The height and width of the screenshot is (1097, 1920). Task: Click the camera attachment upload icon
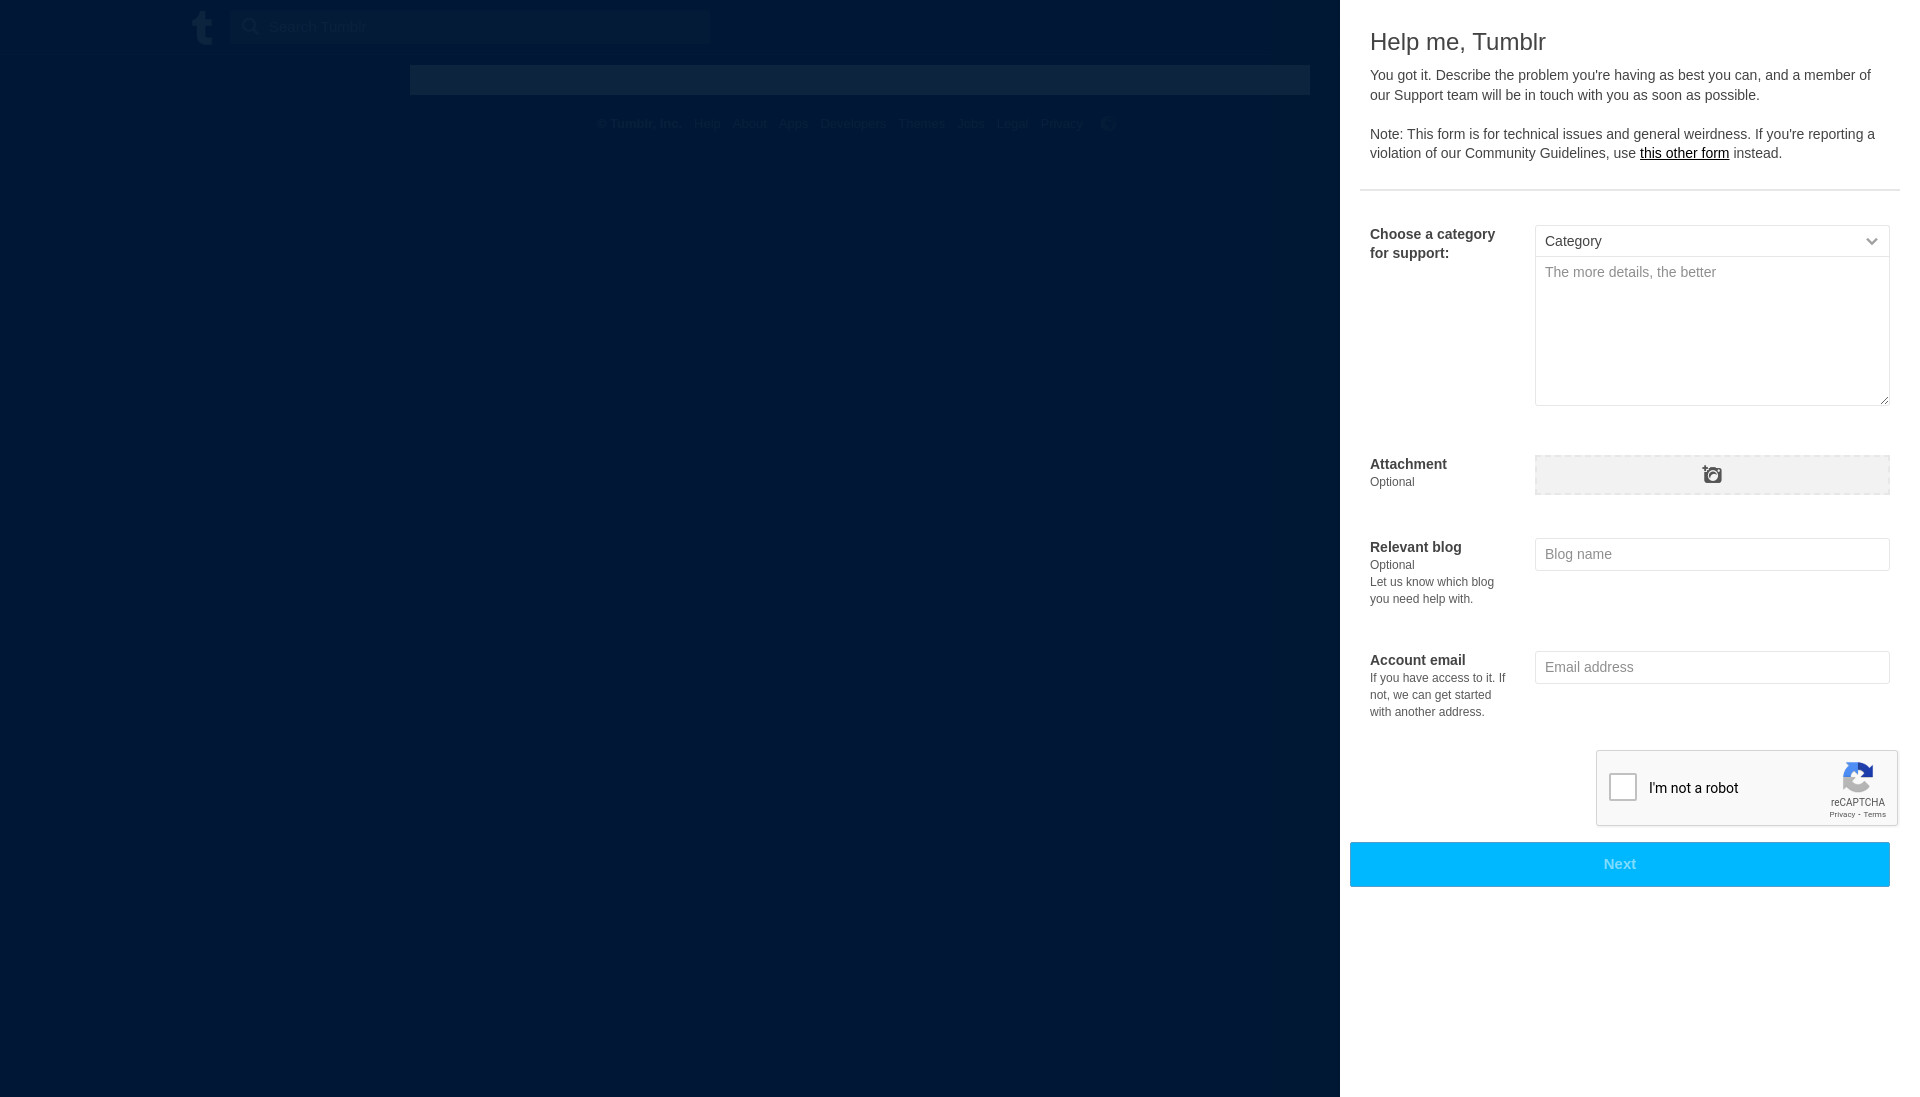pos(1712,474)
